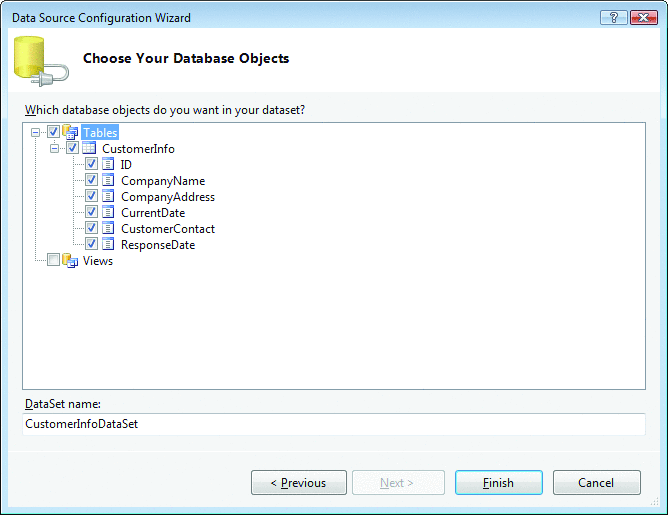Select the ResponseDate label
This screenshot has height=515, width=668.
tap(158, 245)
